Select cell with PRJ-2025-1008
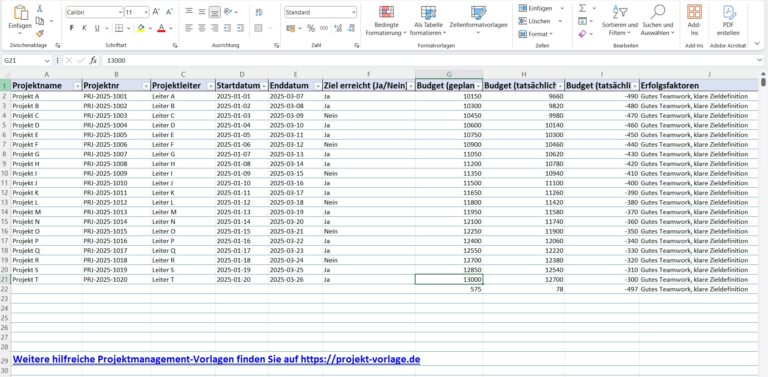768x377 pixels. point(117,164)
